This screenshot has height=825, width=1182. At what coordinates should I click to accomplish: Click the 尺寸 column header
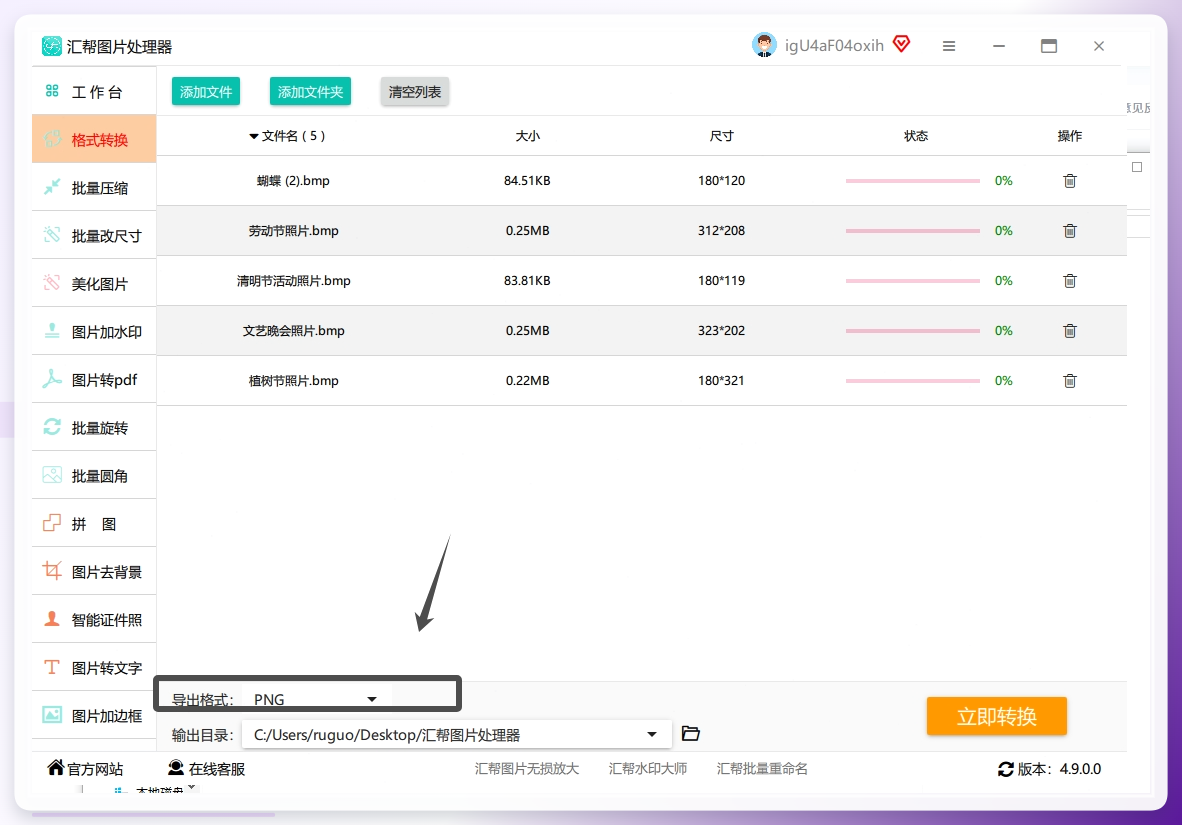(721, 136)
